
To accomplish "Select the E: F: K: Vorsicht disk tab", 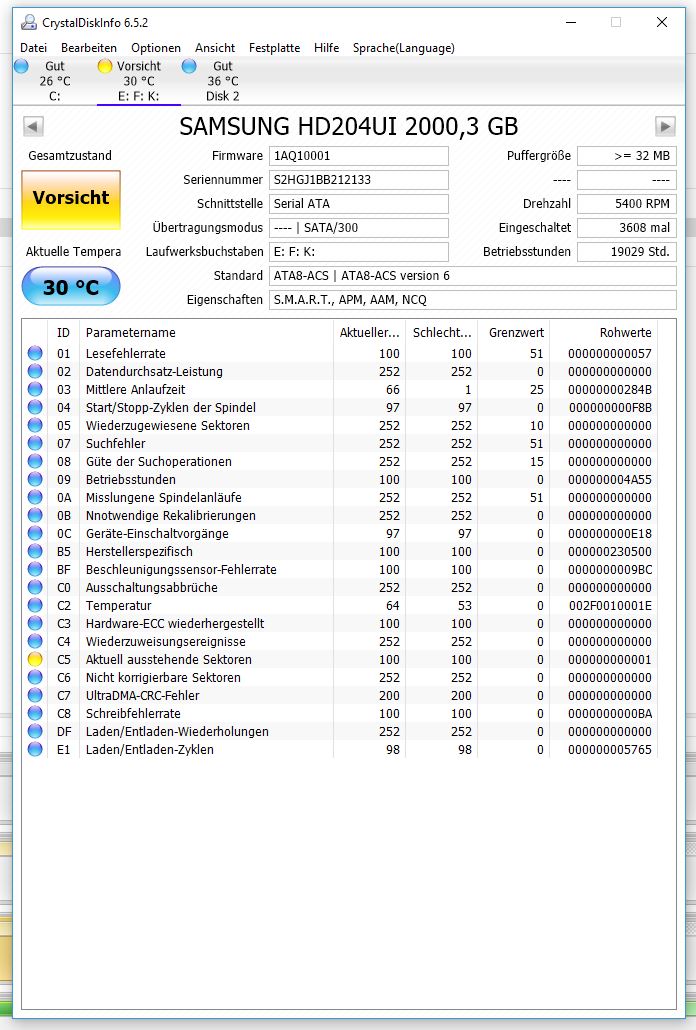I will pos(139,81).
